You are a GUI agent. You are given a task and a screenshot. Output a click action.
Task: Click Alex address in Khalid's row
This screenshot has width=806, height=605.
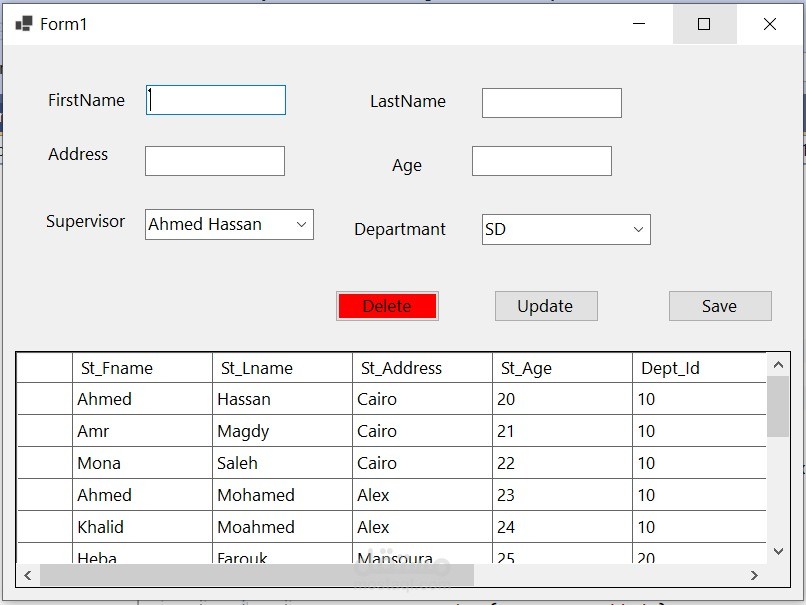click(x=423, y=527)
